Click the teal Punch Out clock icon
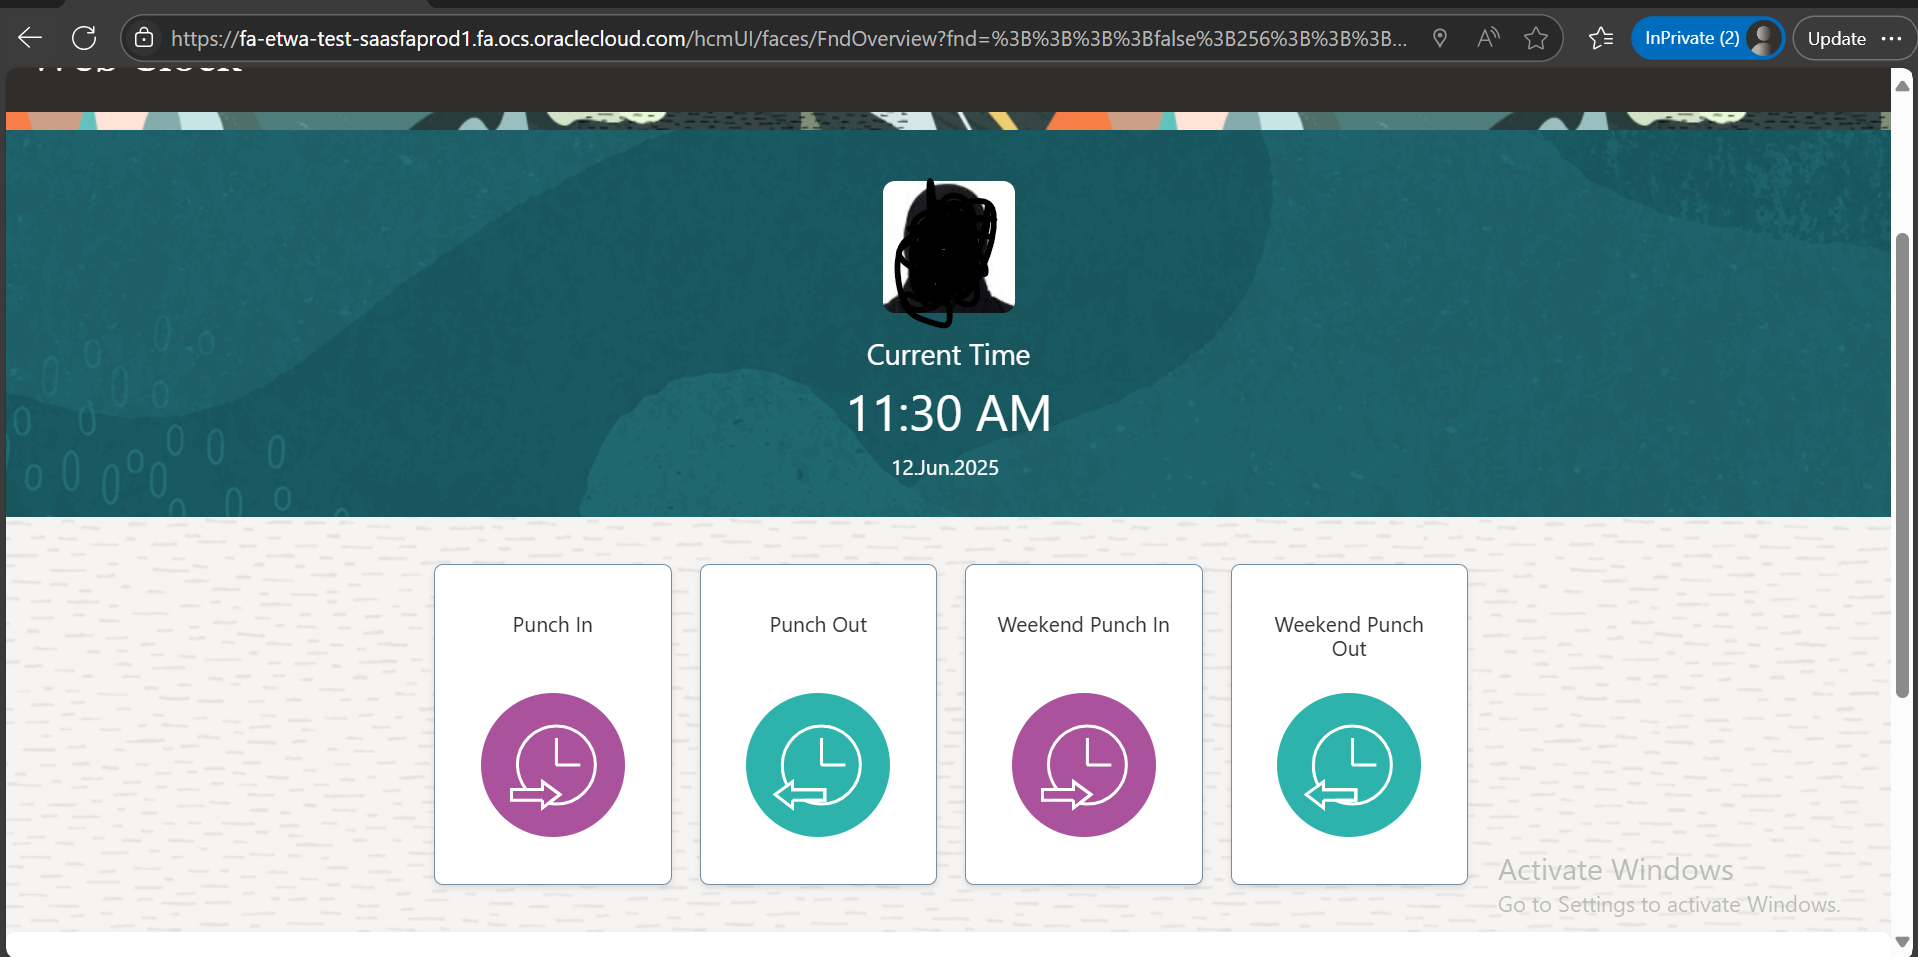Screen dimensions: 1918x957 [818, 765]
